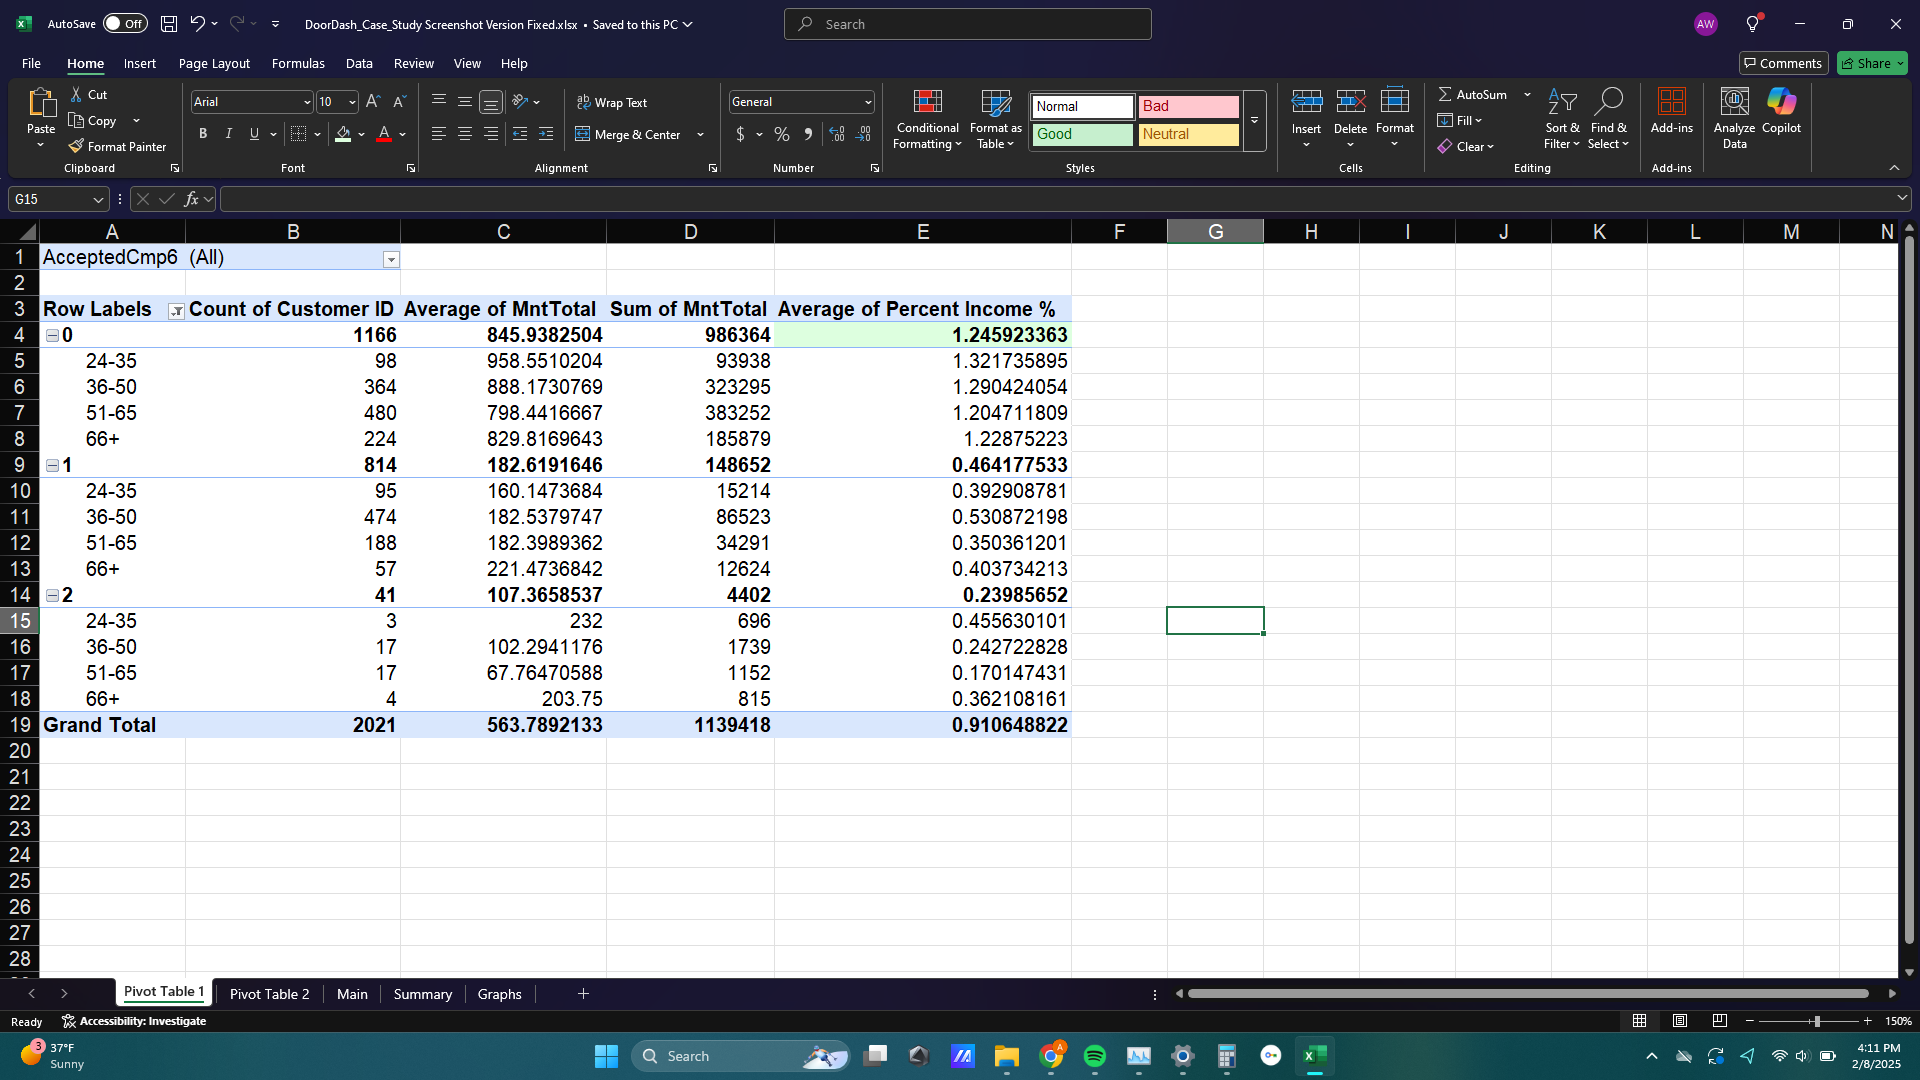Switch to Page Break Preview view
The width and height of the screenshot is (1920, 1080).
1719,1021
